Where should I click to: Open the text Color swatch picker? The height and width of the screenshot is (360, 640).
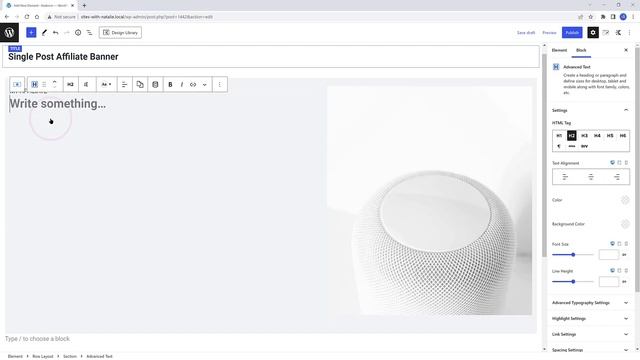(625, 200)
